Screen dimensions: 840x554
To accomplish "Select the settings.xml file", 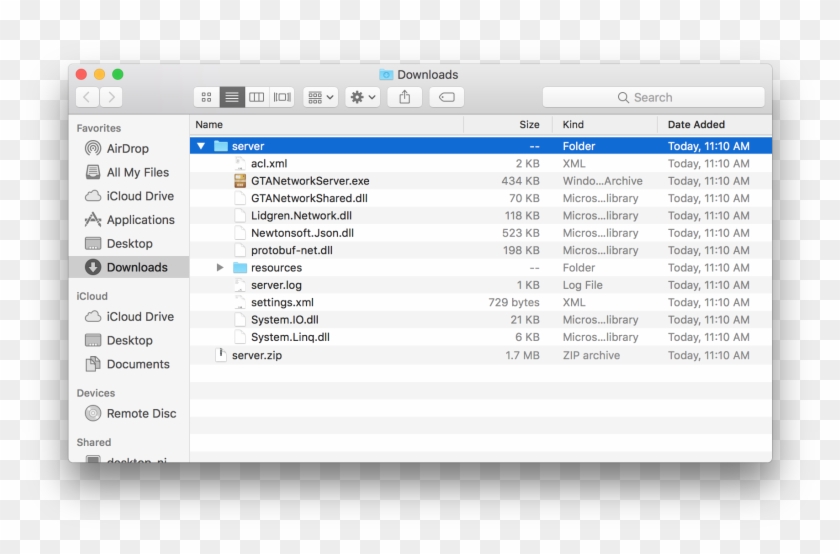I will (x=481, y=302).
